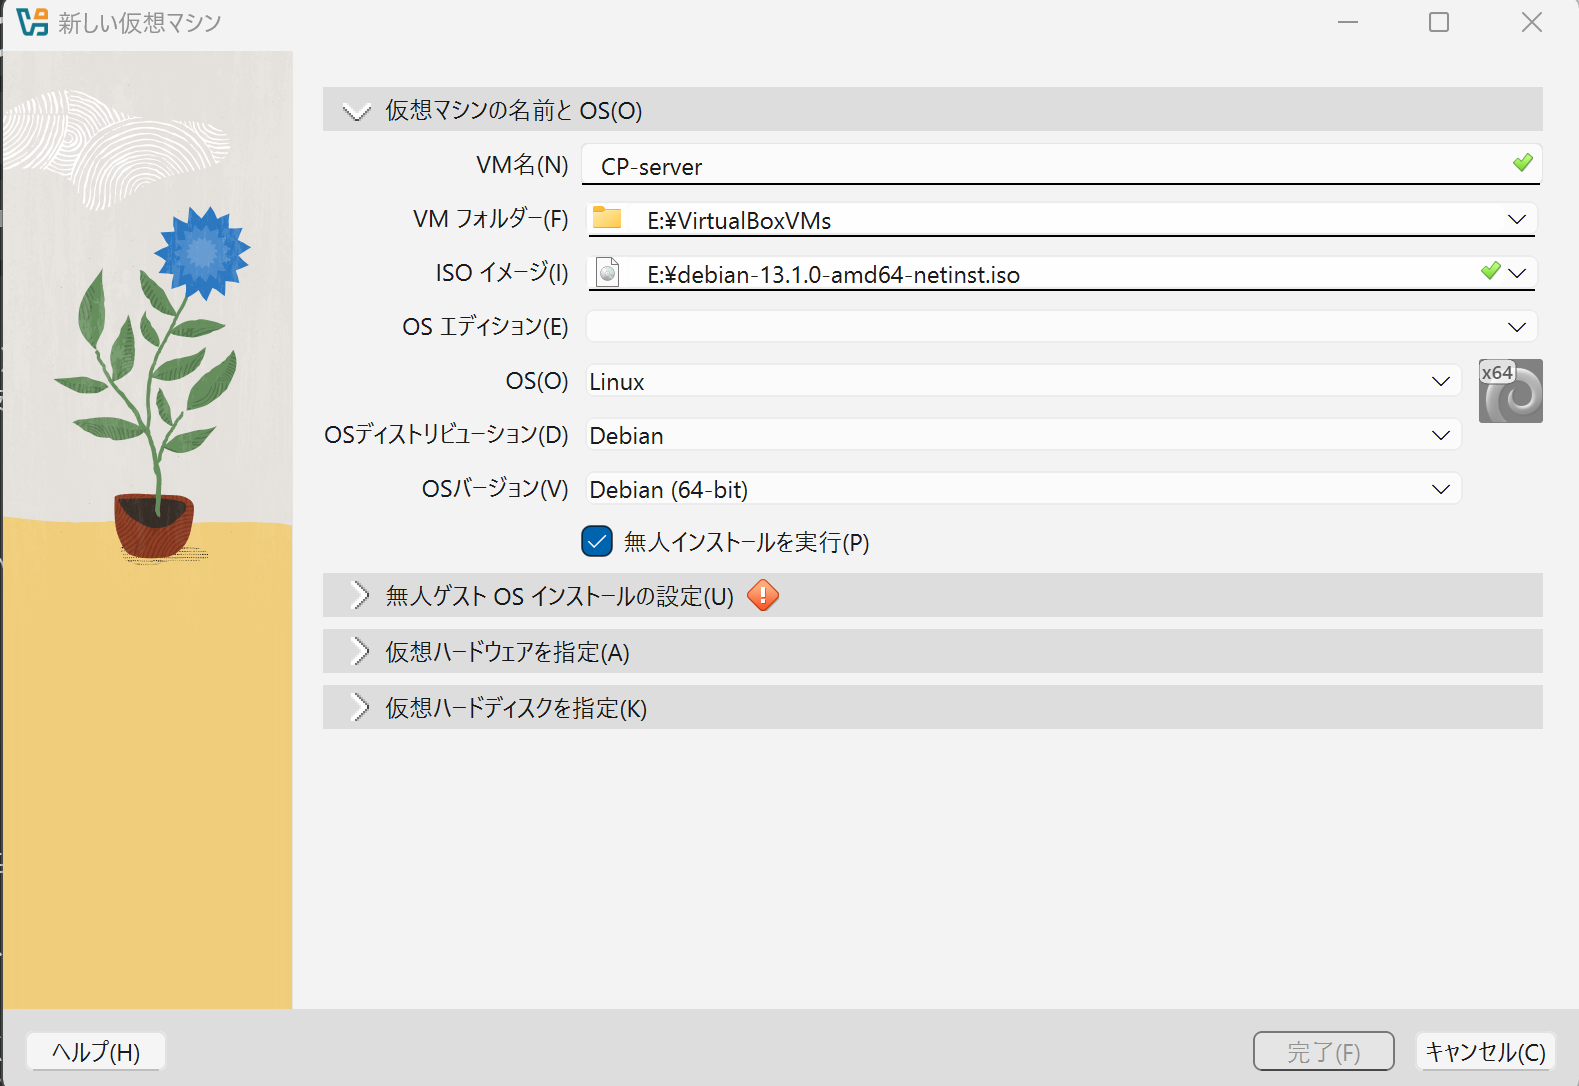The height and width of the screenshot is (1086, 1579).
Task: Expand the 仮想ハードウェアを指定 section
Action: point(932,652)
